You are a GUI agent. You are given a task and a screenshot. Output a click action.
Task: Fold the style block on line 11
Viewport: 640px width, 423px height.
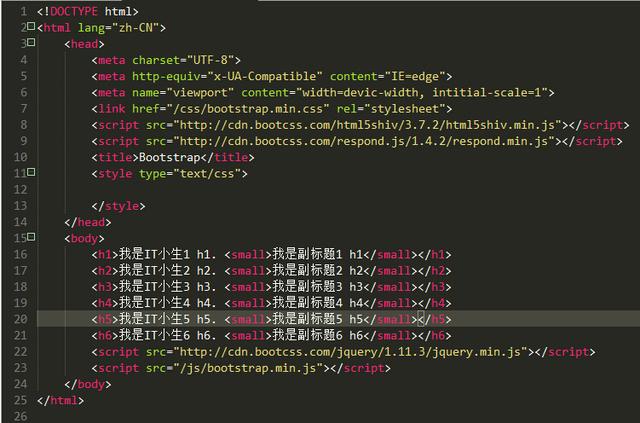pos(32,174)
